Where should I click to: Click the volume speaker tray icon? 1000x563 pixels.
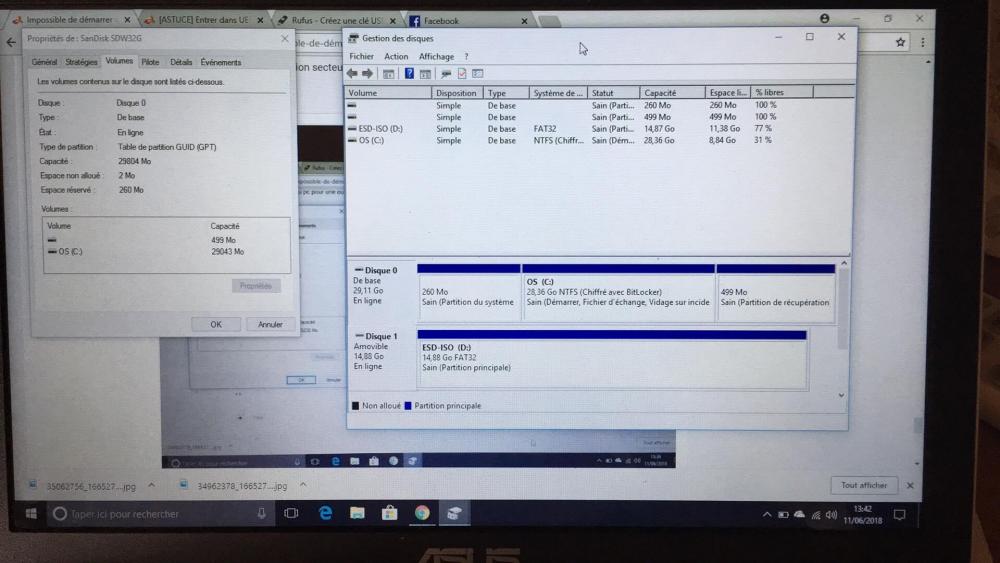832,515
